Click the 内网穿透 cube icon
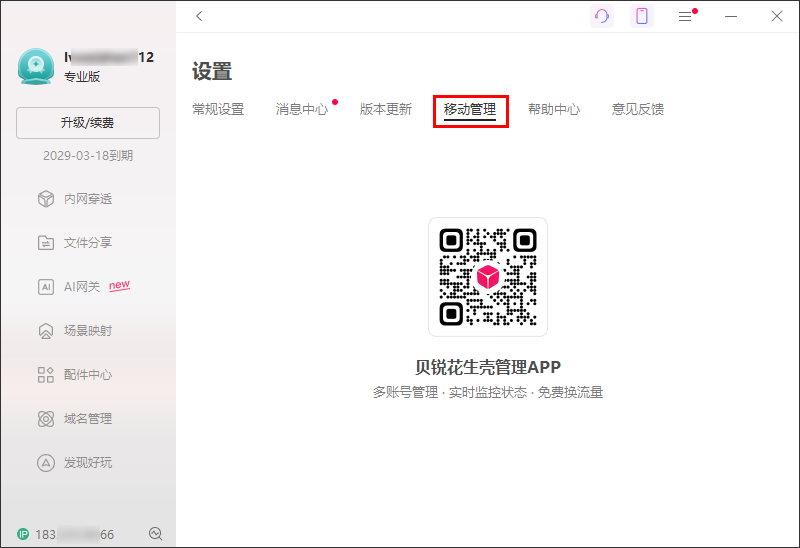The height and width of the screenshot is (548, 800). (x=46, y=199)
